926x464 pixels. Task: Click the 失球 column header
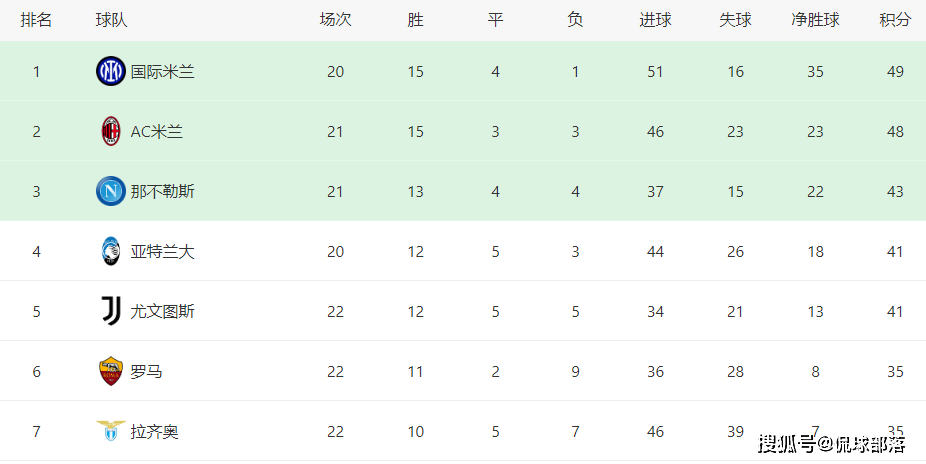click(735, 20)
